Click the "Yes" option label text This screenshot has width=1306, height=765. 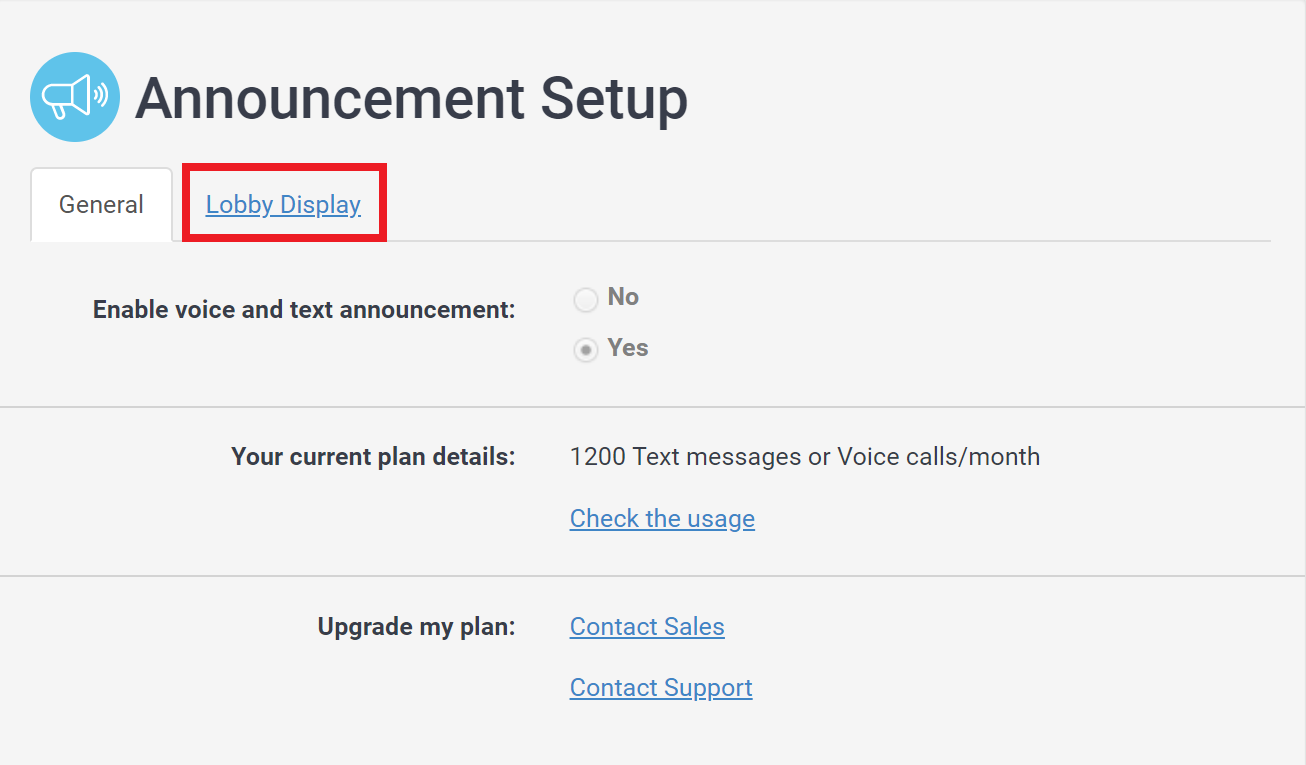(628, 348)
